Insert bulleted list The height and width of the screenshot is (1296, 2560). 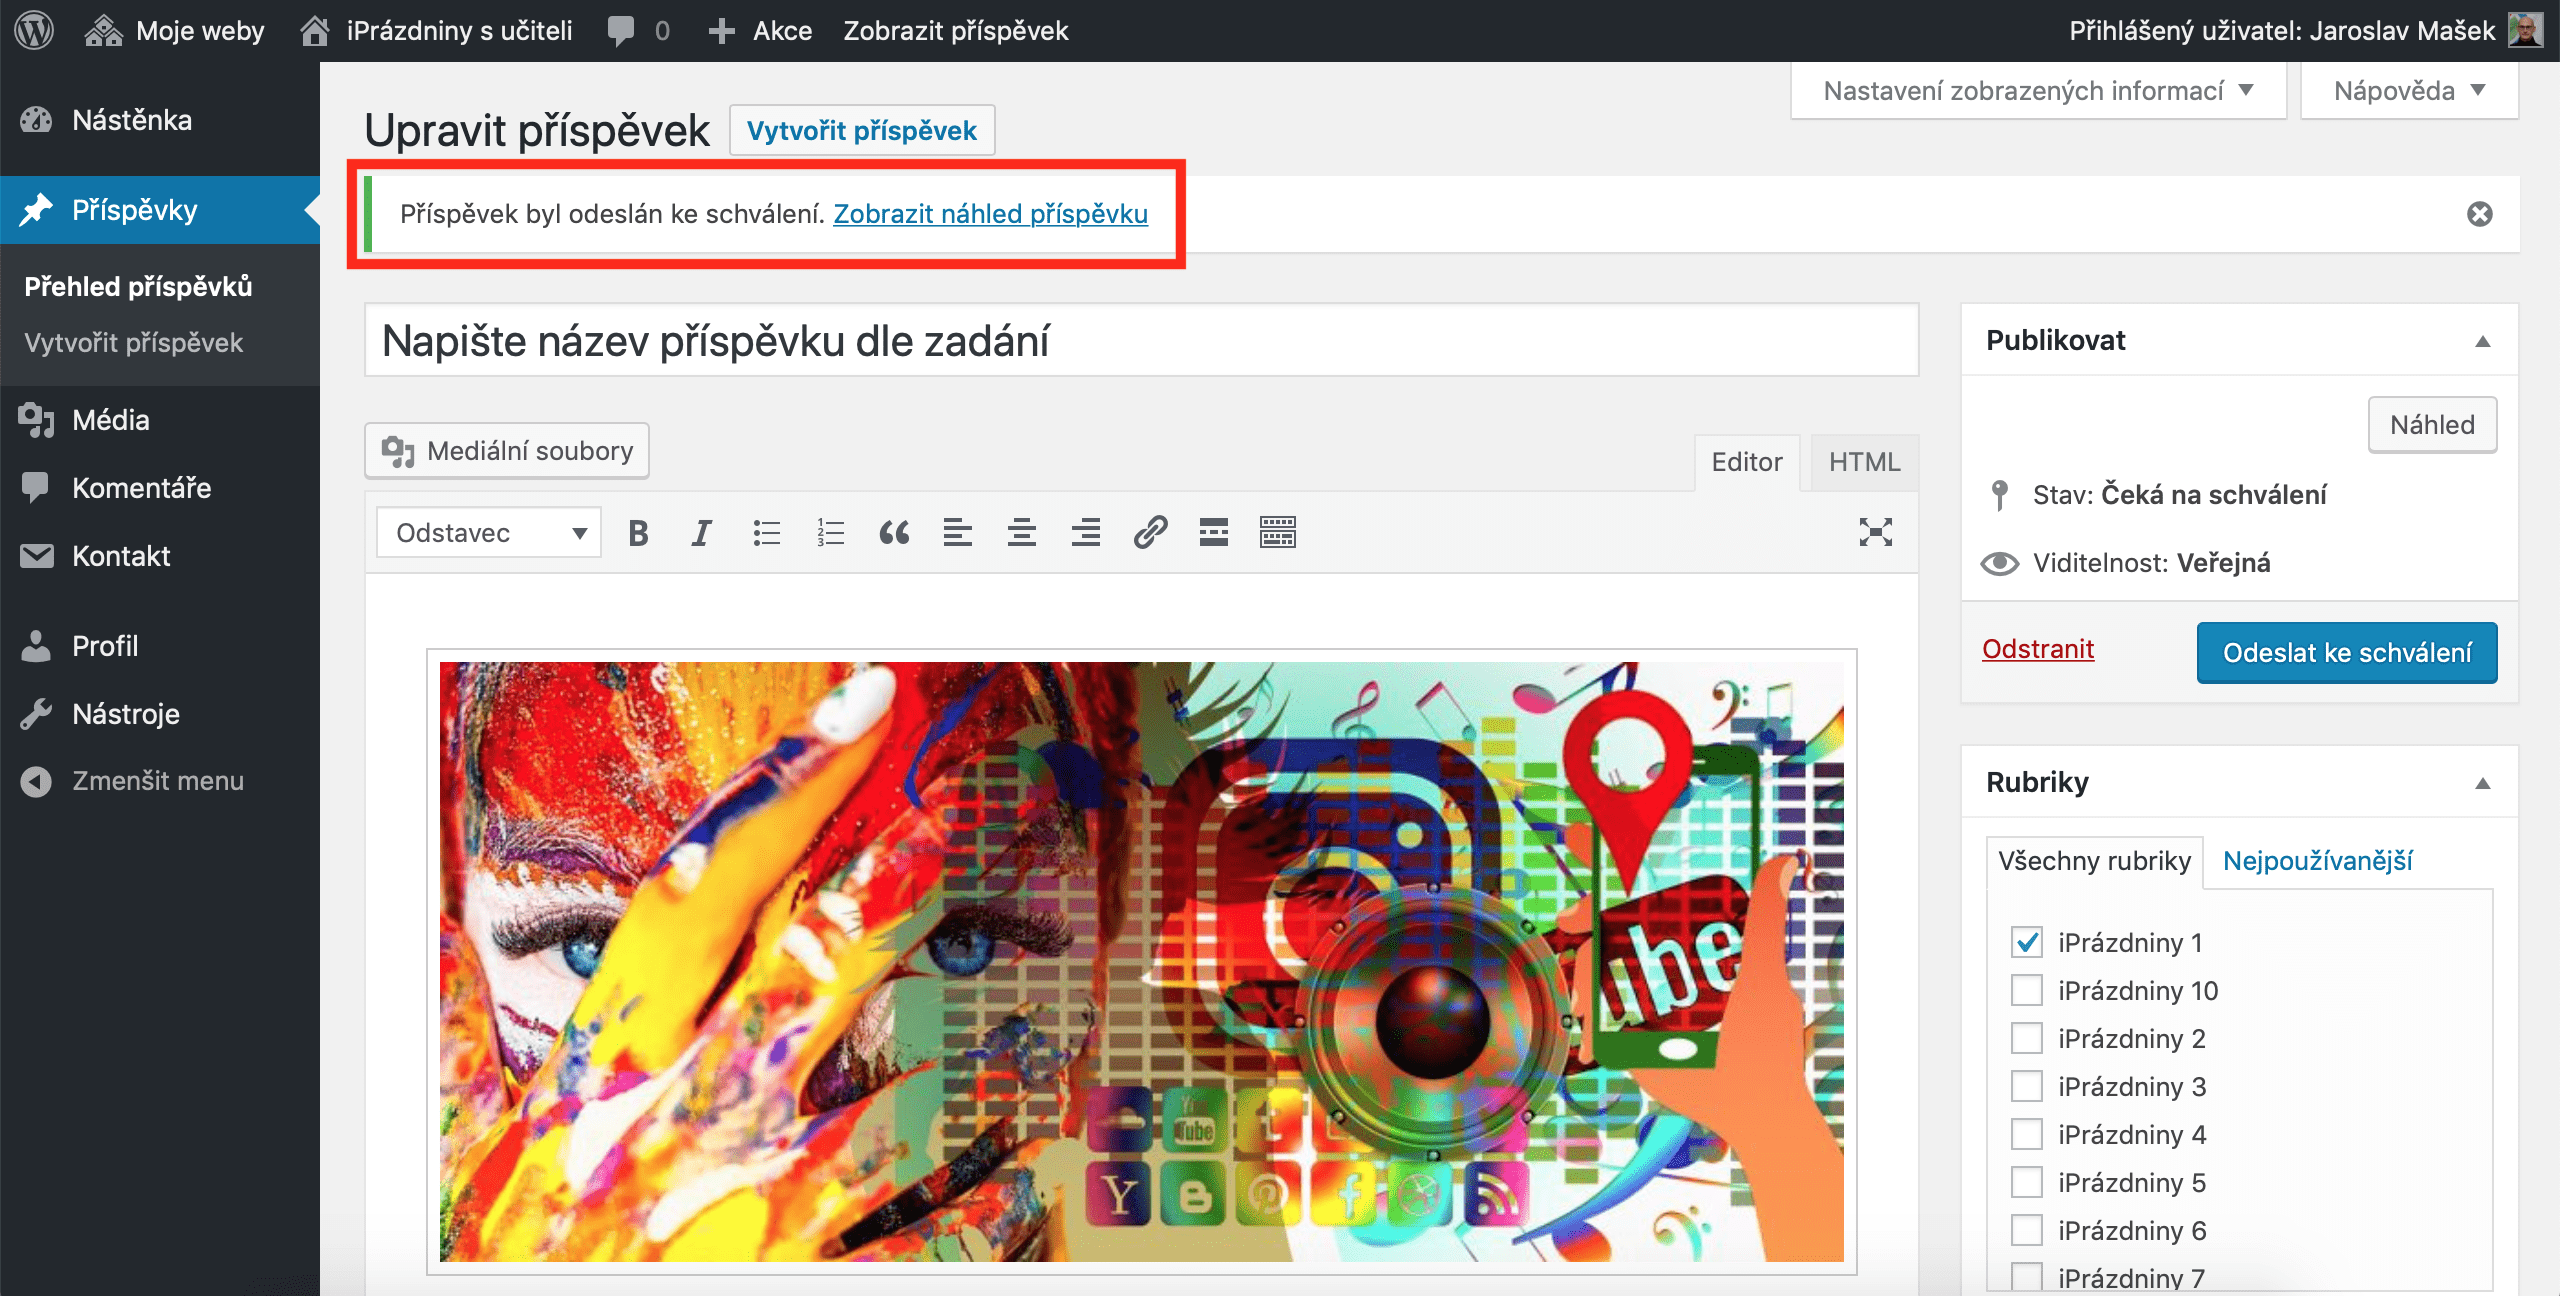point(766,532)
